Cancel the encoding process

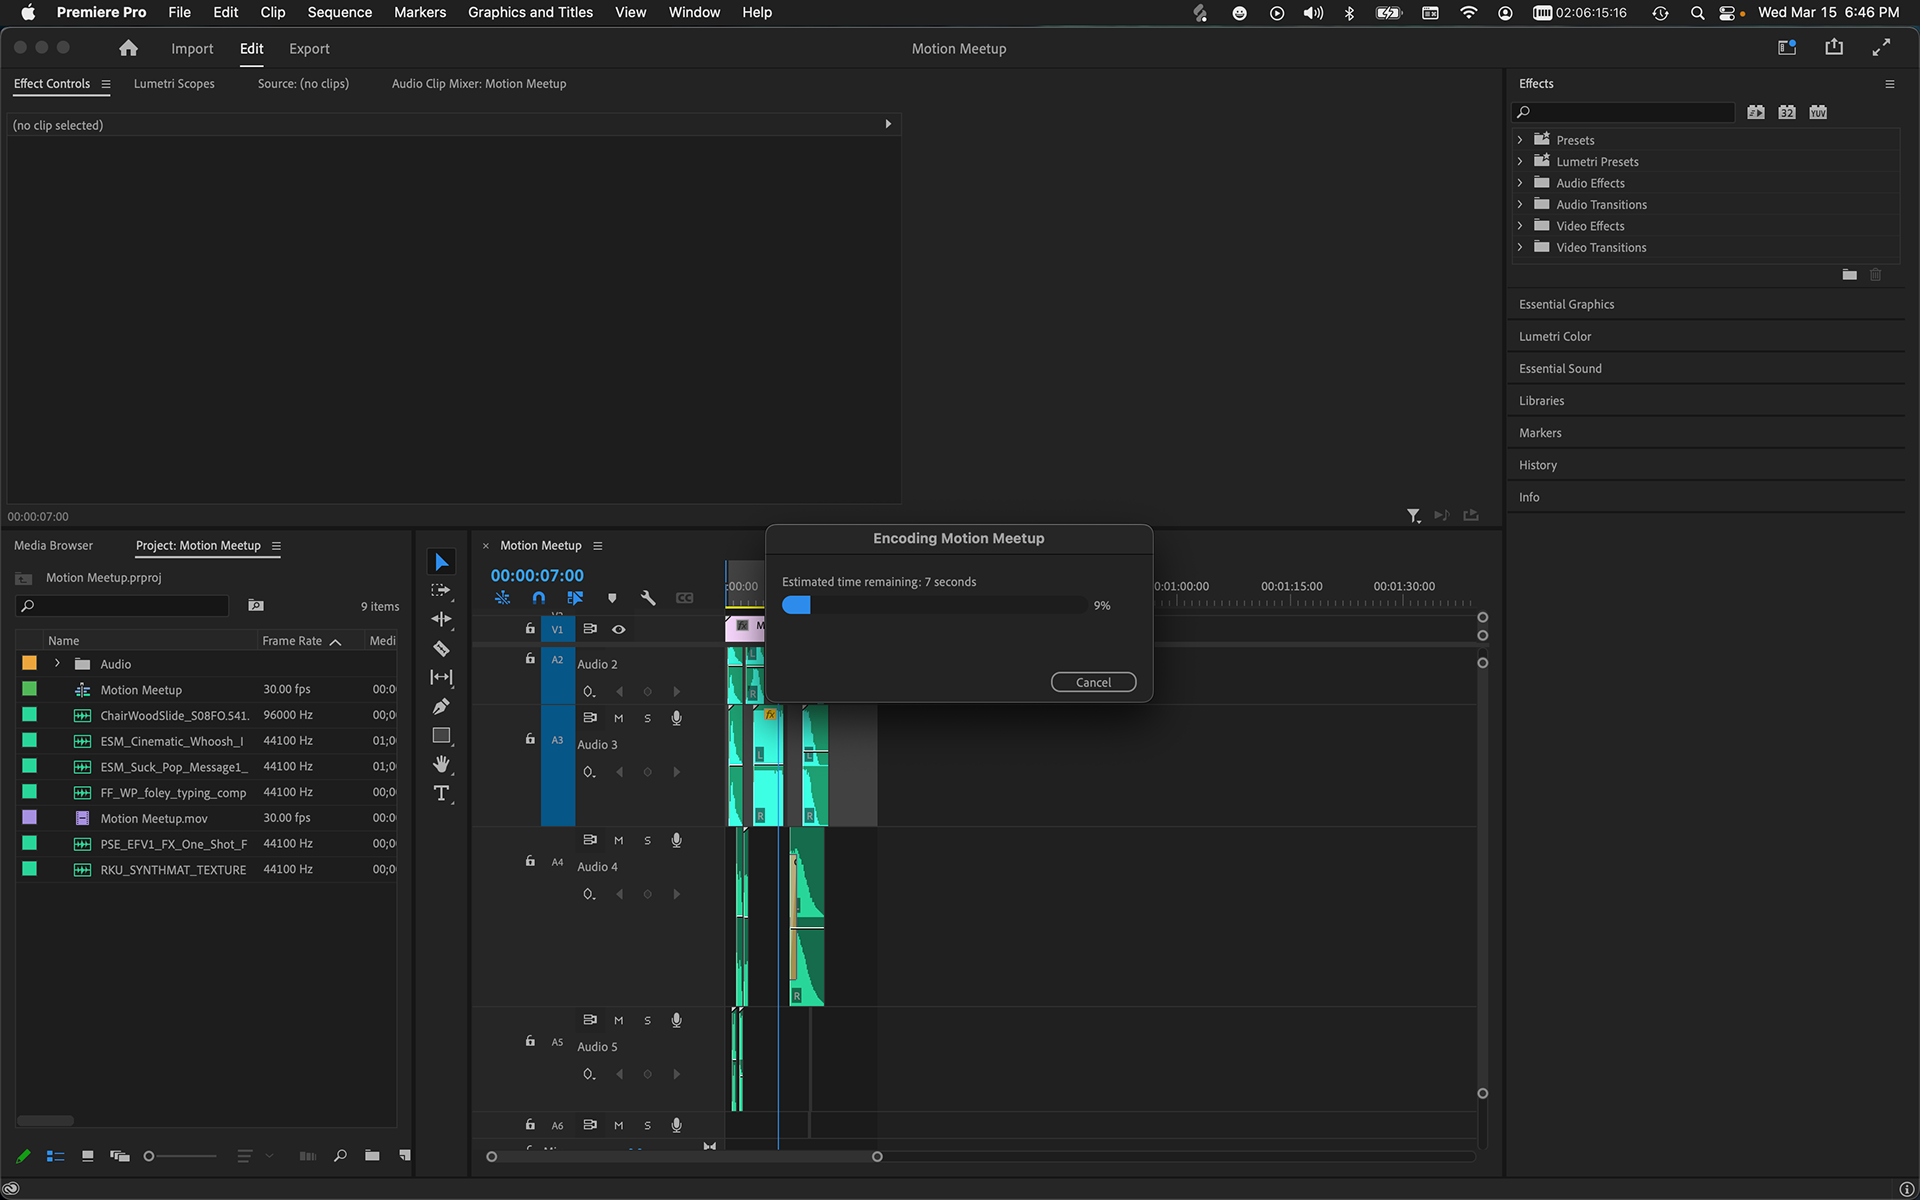pyautogui.click(x=1093, y=682)
